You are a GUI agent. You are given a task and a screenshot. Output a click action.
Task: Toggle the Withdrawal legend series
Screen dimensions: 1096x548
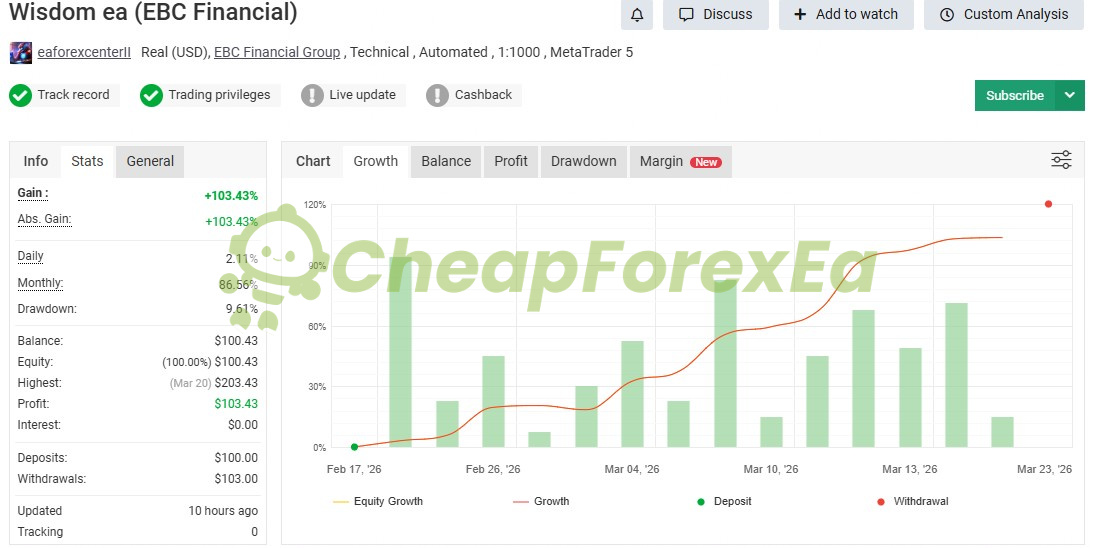click(912, 501)
